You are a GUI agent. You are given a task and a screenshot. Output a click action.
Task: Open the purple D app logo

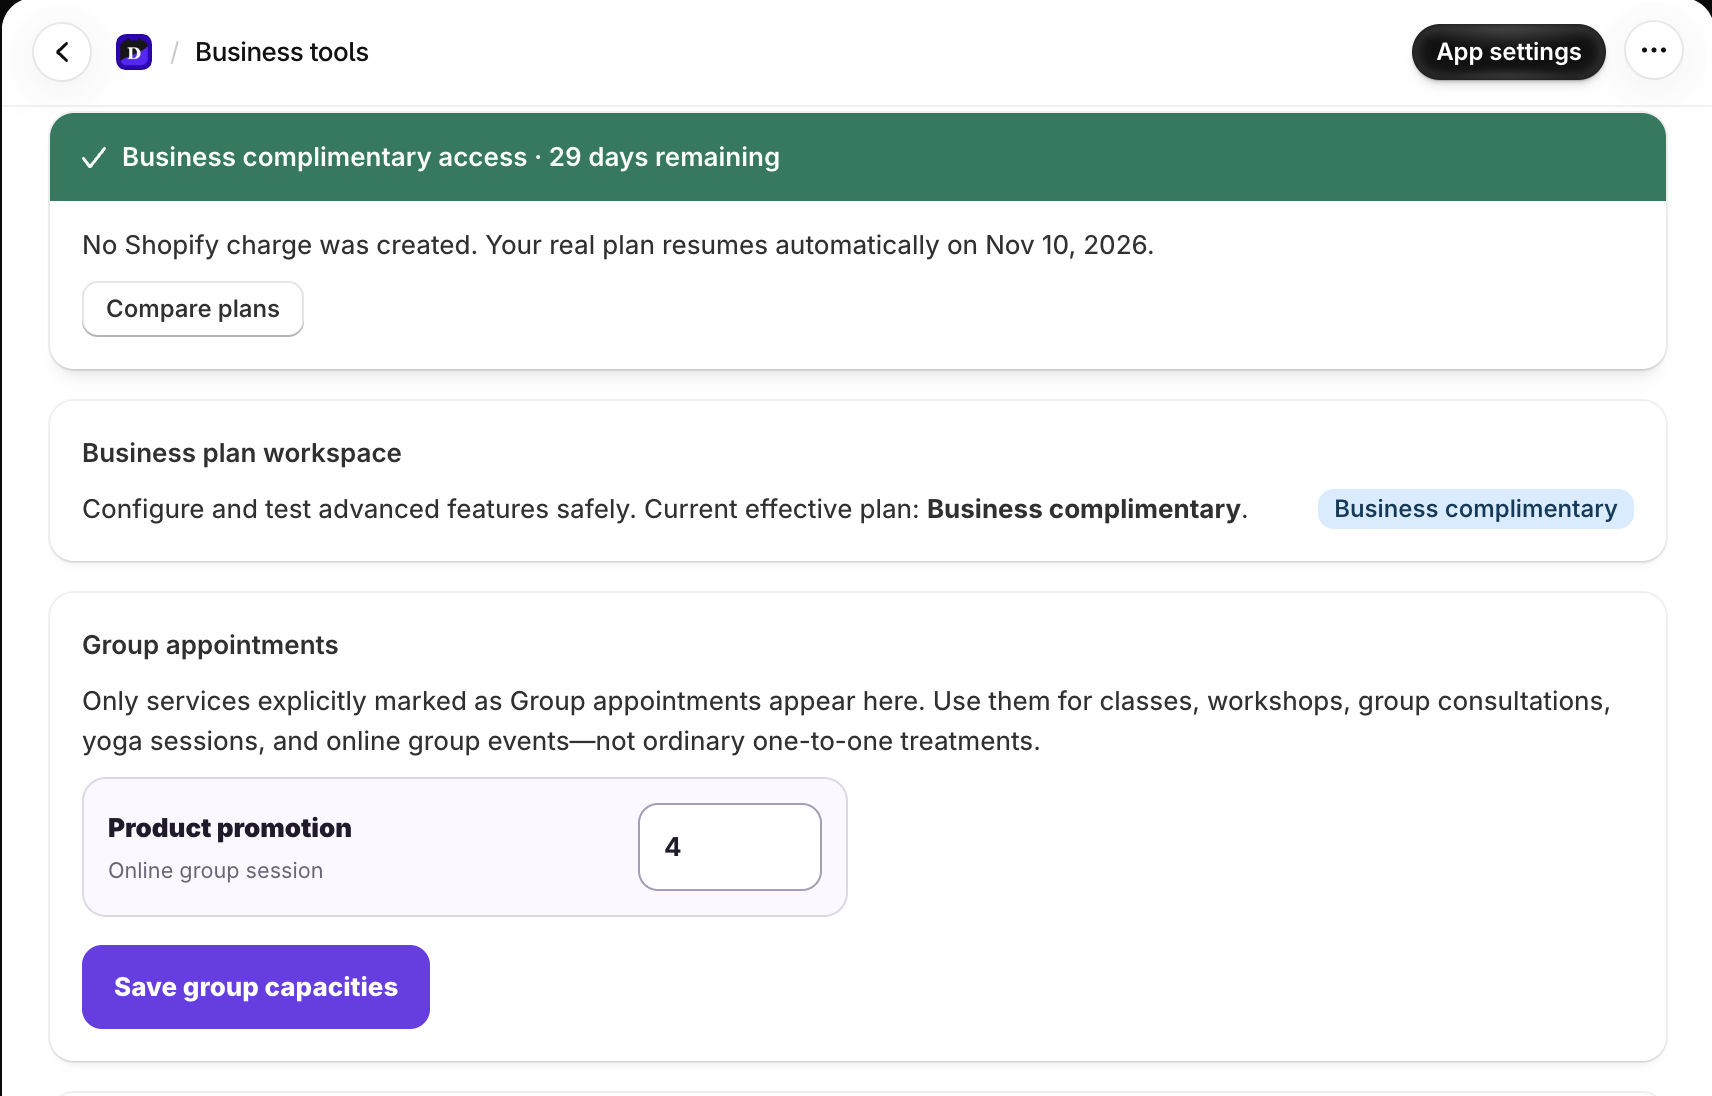point(134,52)
